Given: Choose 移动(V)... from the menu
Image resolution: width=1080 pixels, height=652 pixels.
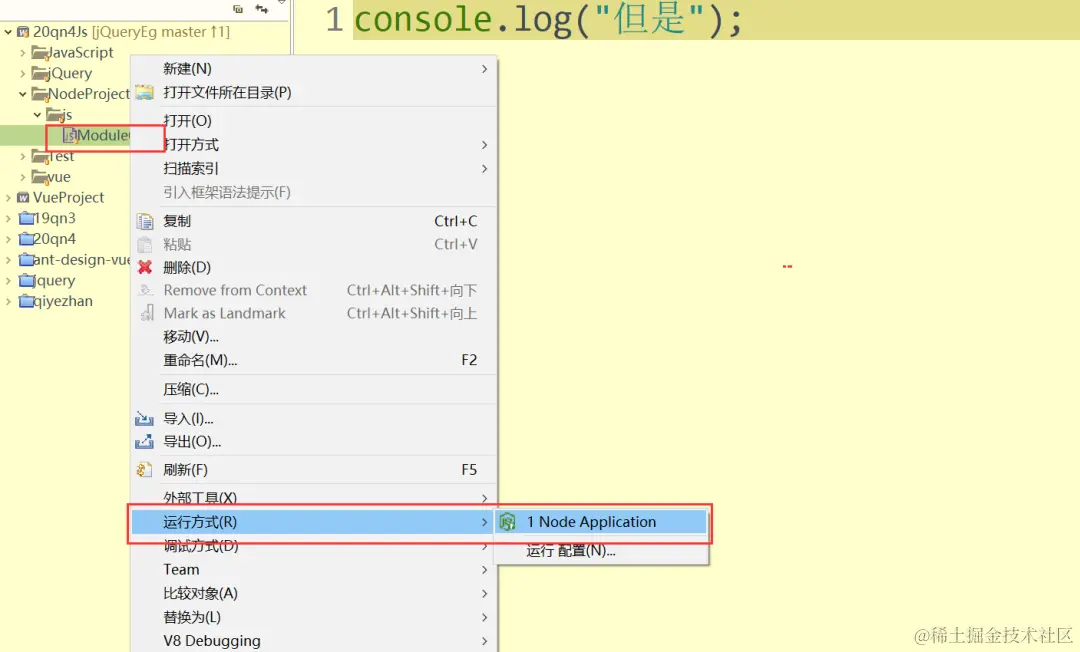Looking at the screenshot, I should pyautogui.click(x=313, y=337).
